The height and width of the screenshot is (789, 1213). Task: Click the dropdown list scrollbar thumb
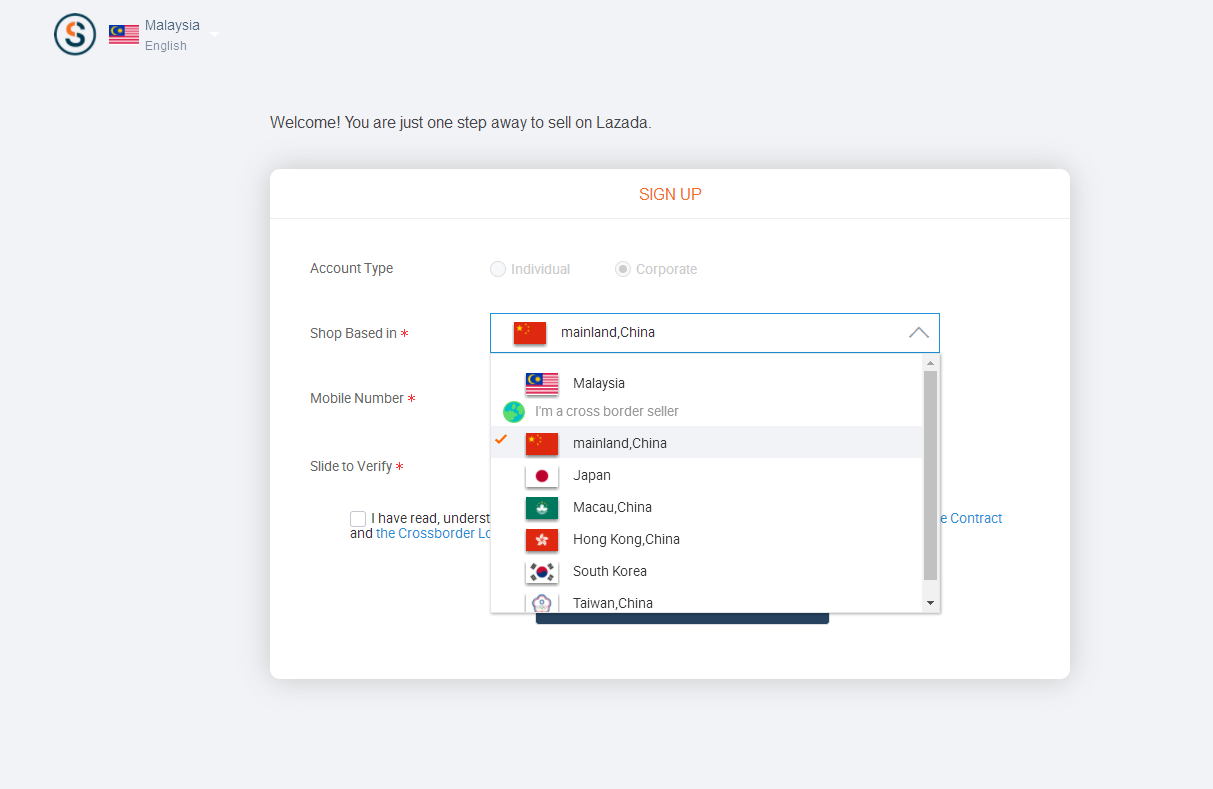[x=930, y=475]
